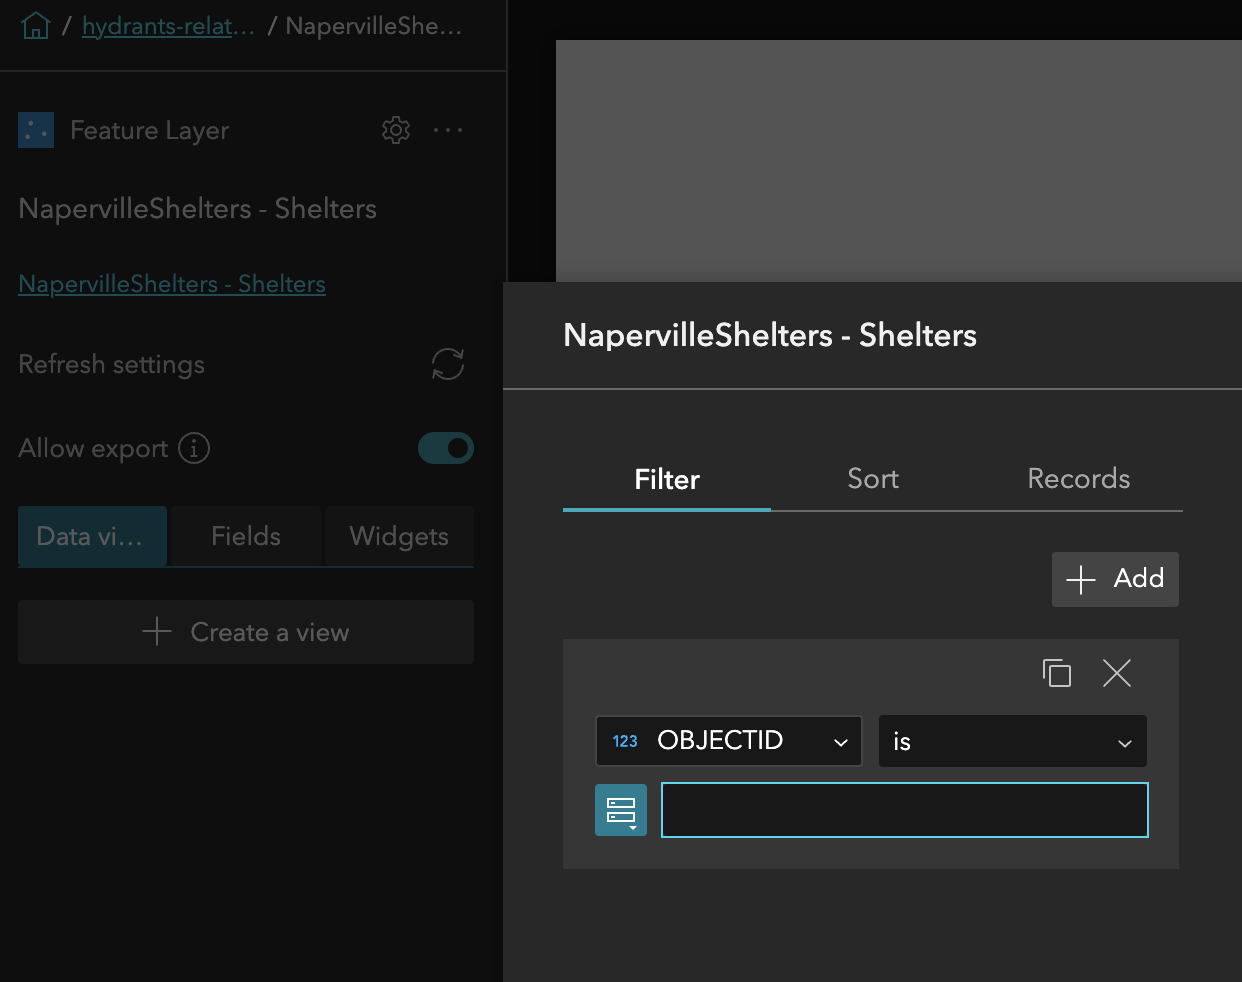Open the Feature Layer settings gear
1242x982 pixels.
pyautogui.click(x=396, y=130)
